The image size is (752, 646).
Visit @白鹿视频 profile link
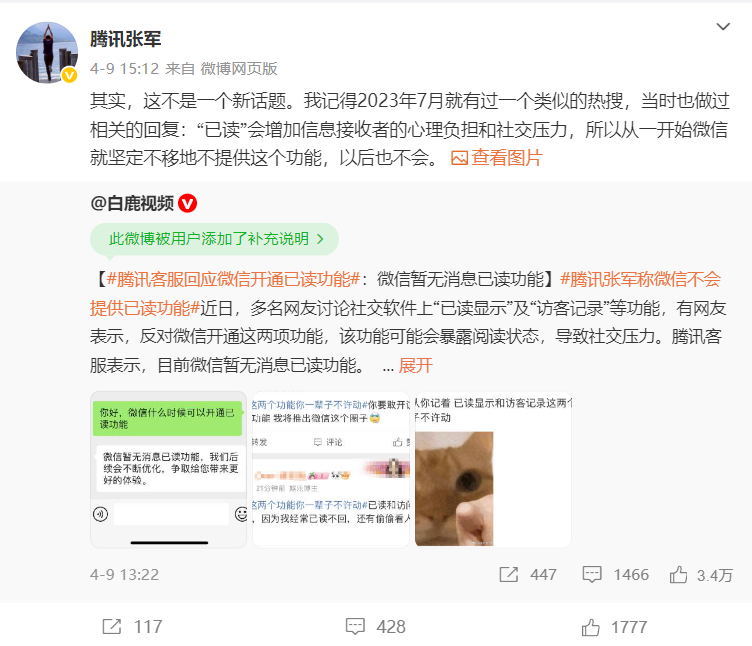(132, 203)
